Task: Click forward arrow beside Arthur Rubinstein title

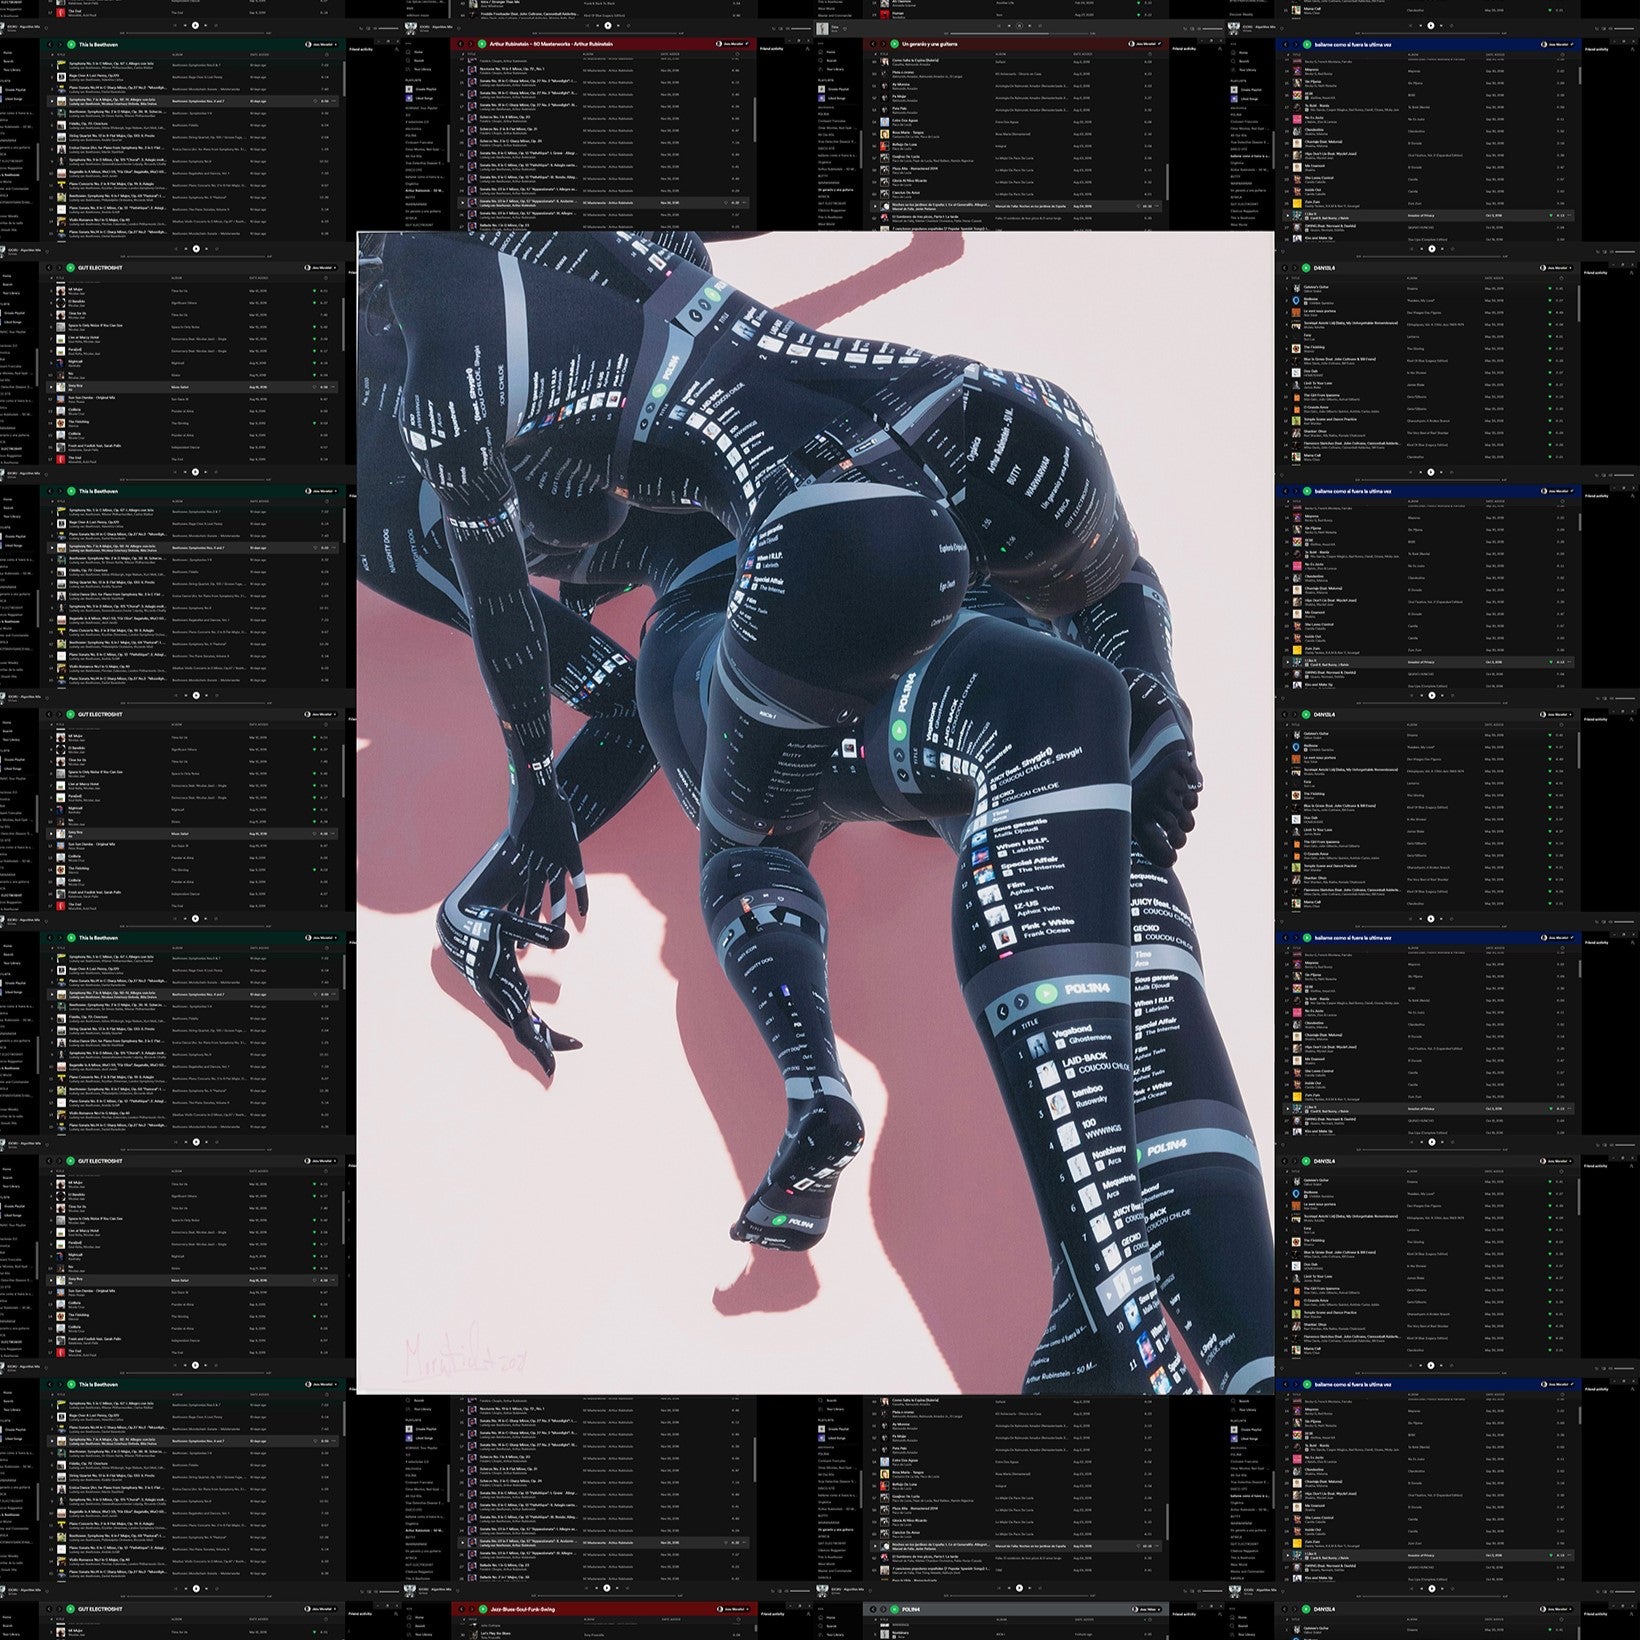Action: point(470,45)
